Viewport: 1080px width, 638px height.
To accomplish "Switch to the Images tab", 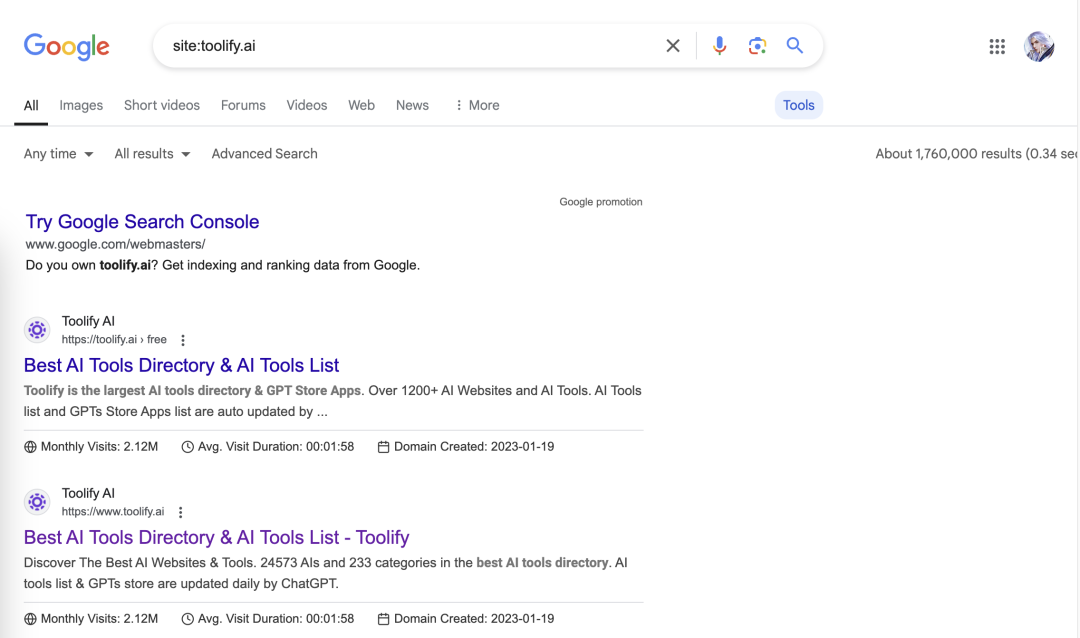I will pos(81,105).
